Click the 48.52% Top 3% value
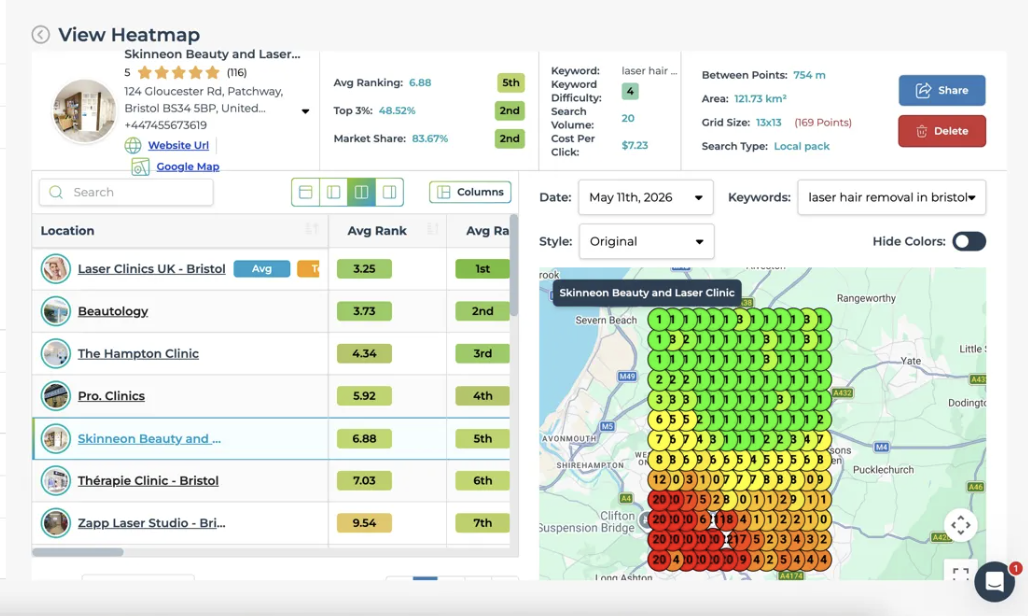The width and height of the screenshot is (1028, 616). 397,111
